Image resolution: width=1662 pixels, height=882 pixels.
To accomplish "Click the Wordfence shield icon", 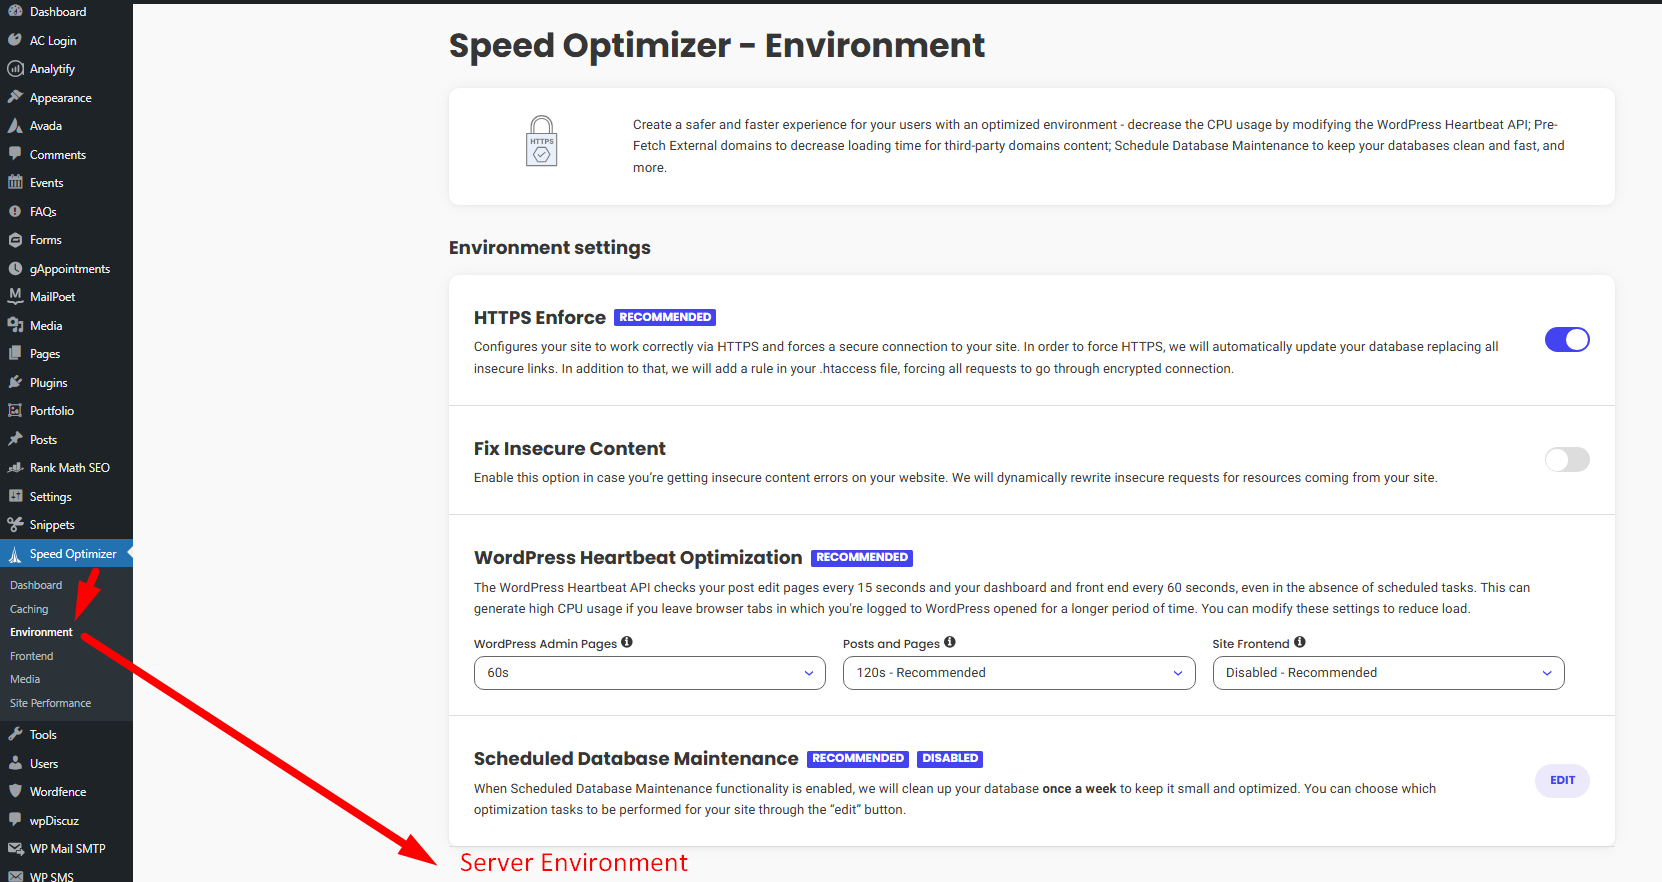I will (15, 791).
